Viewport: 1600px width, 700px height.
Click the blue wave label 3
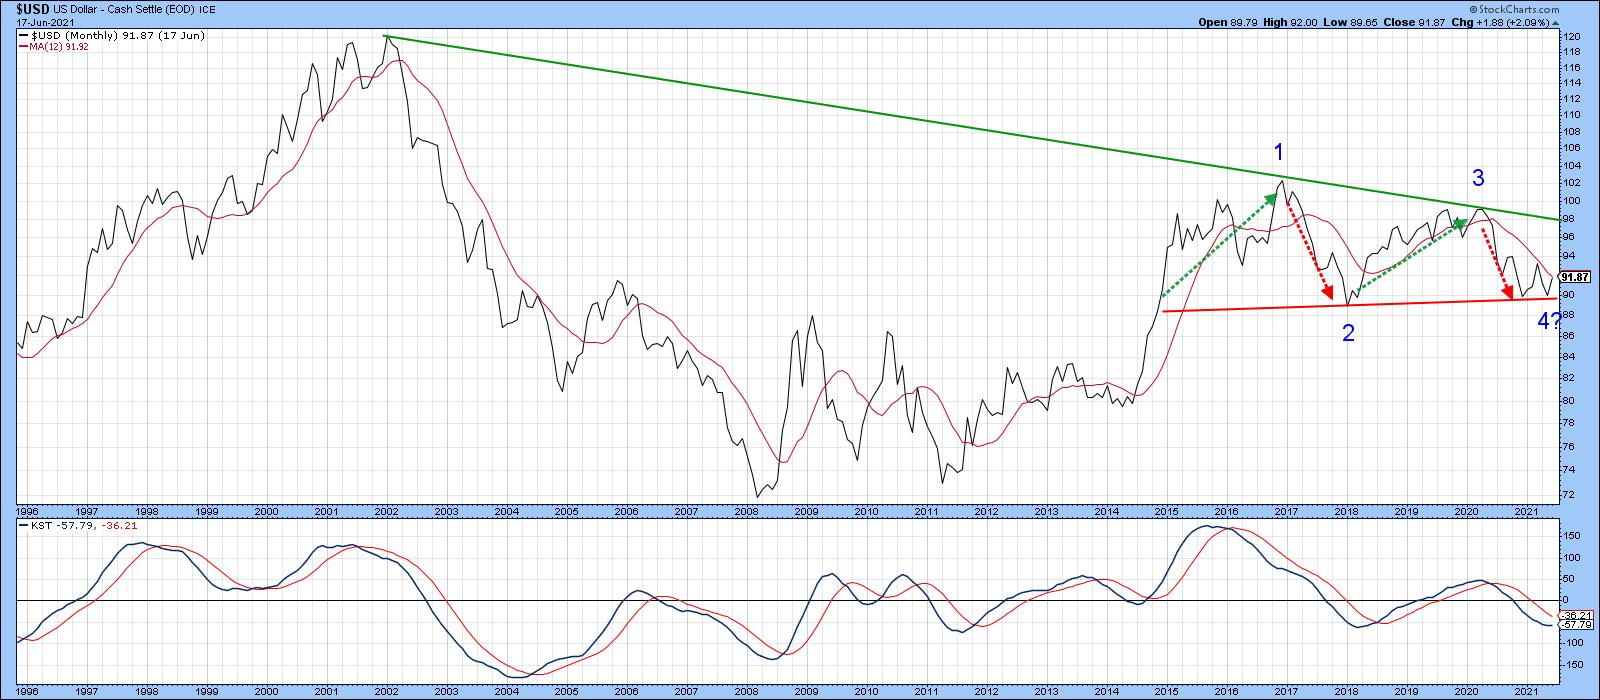pos(1477,179)
